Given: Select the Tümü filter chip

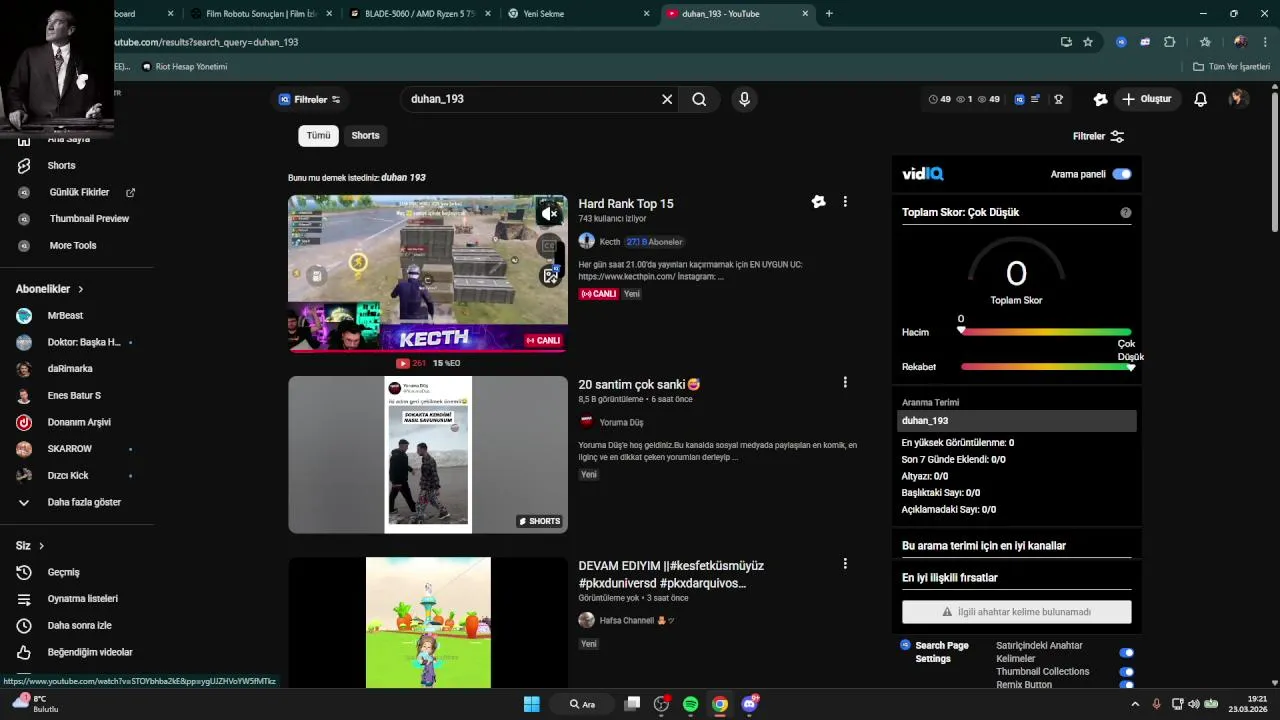Looking at the screenshot, I should [x=318, y=135].
